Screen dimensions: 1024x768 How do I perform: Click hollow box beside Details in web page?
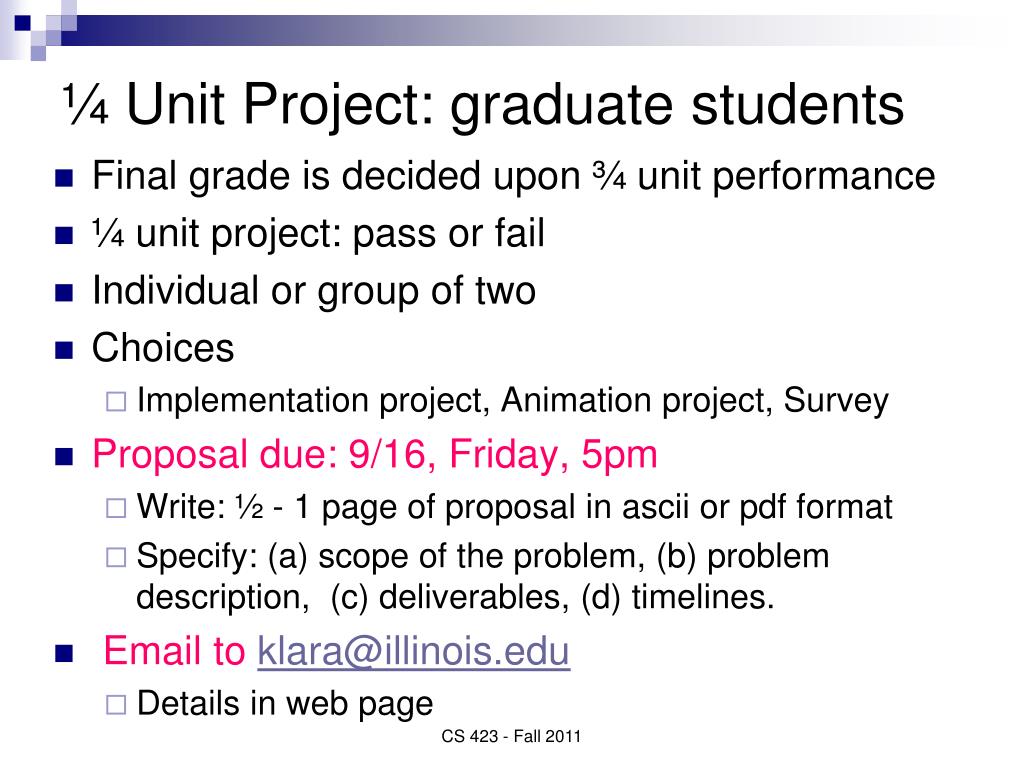pyautogui.click(x=116, y=705)
